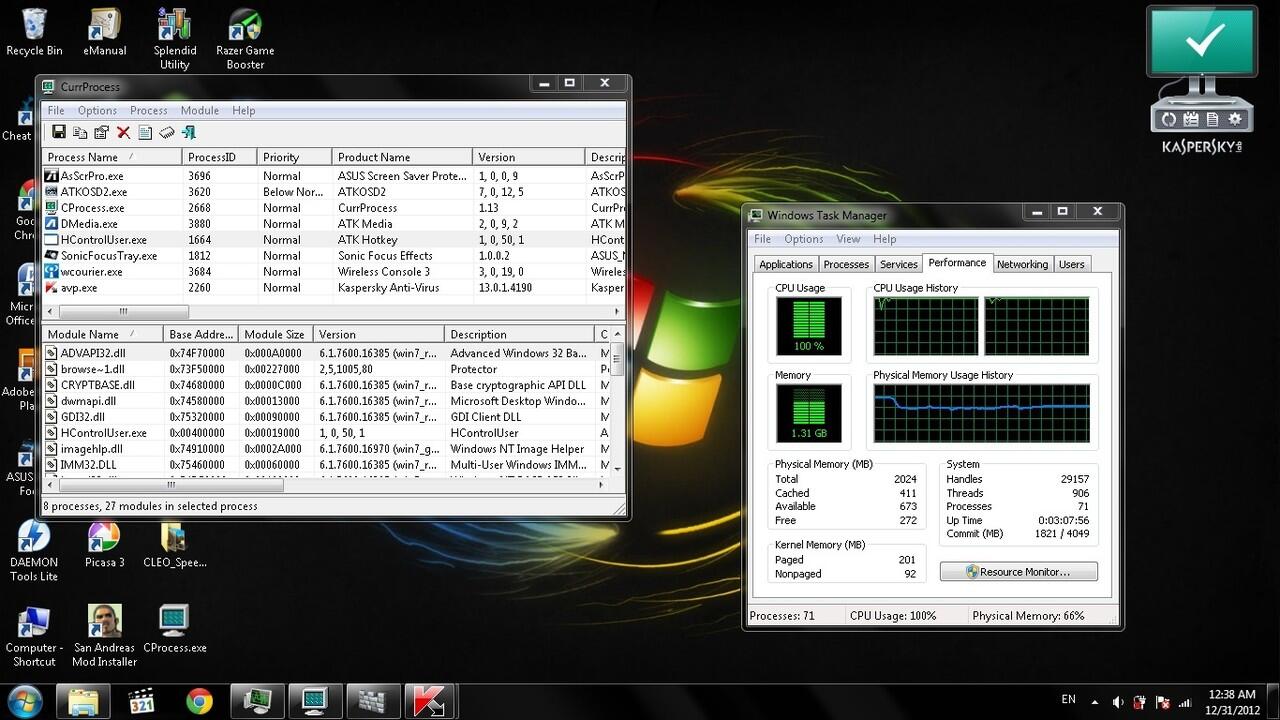The width and height of the screenshot is (1280, 720).
Task: Open the San Andreas Mod Installer icon
Action: pos(105,636)
